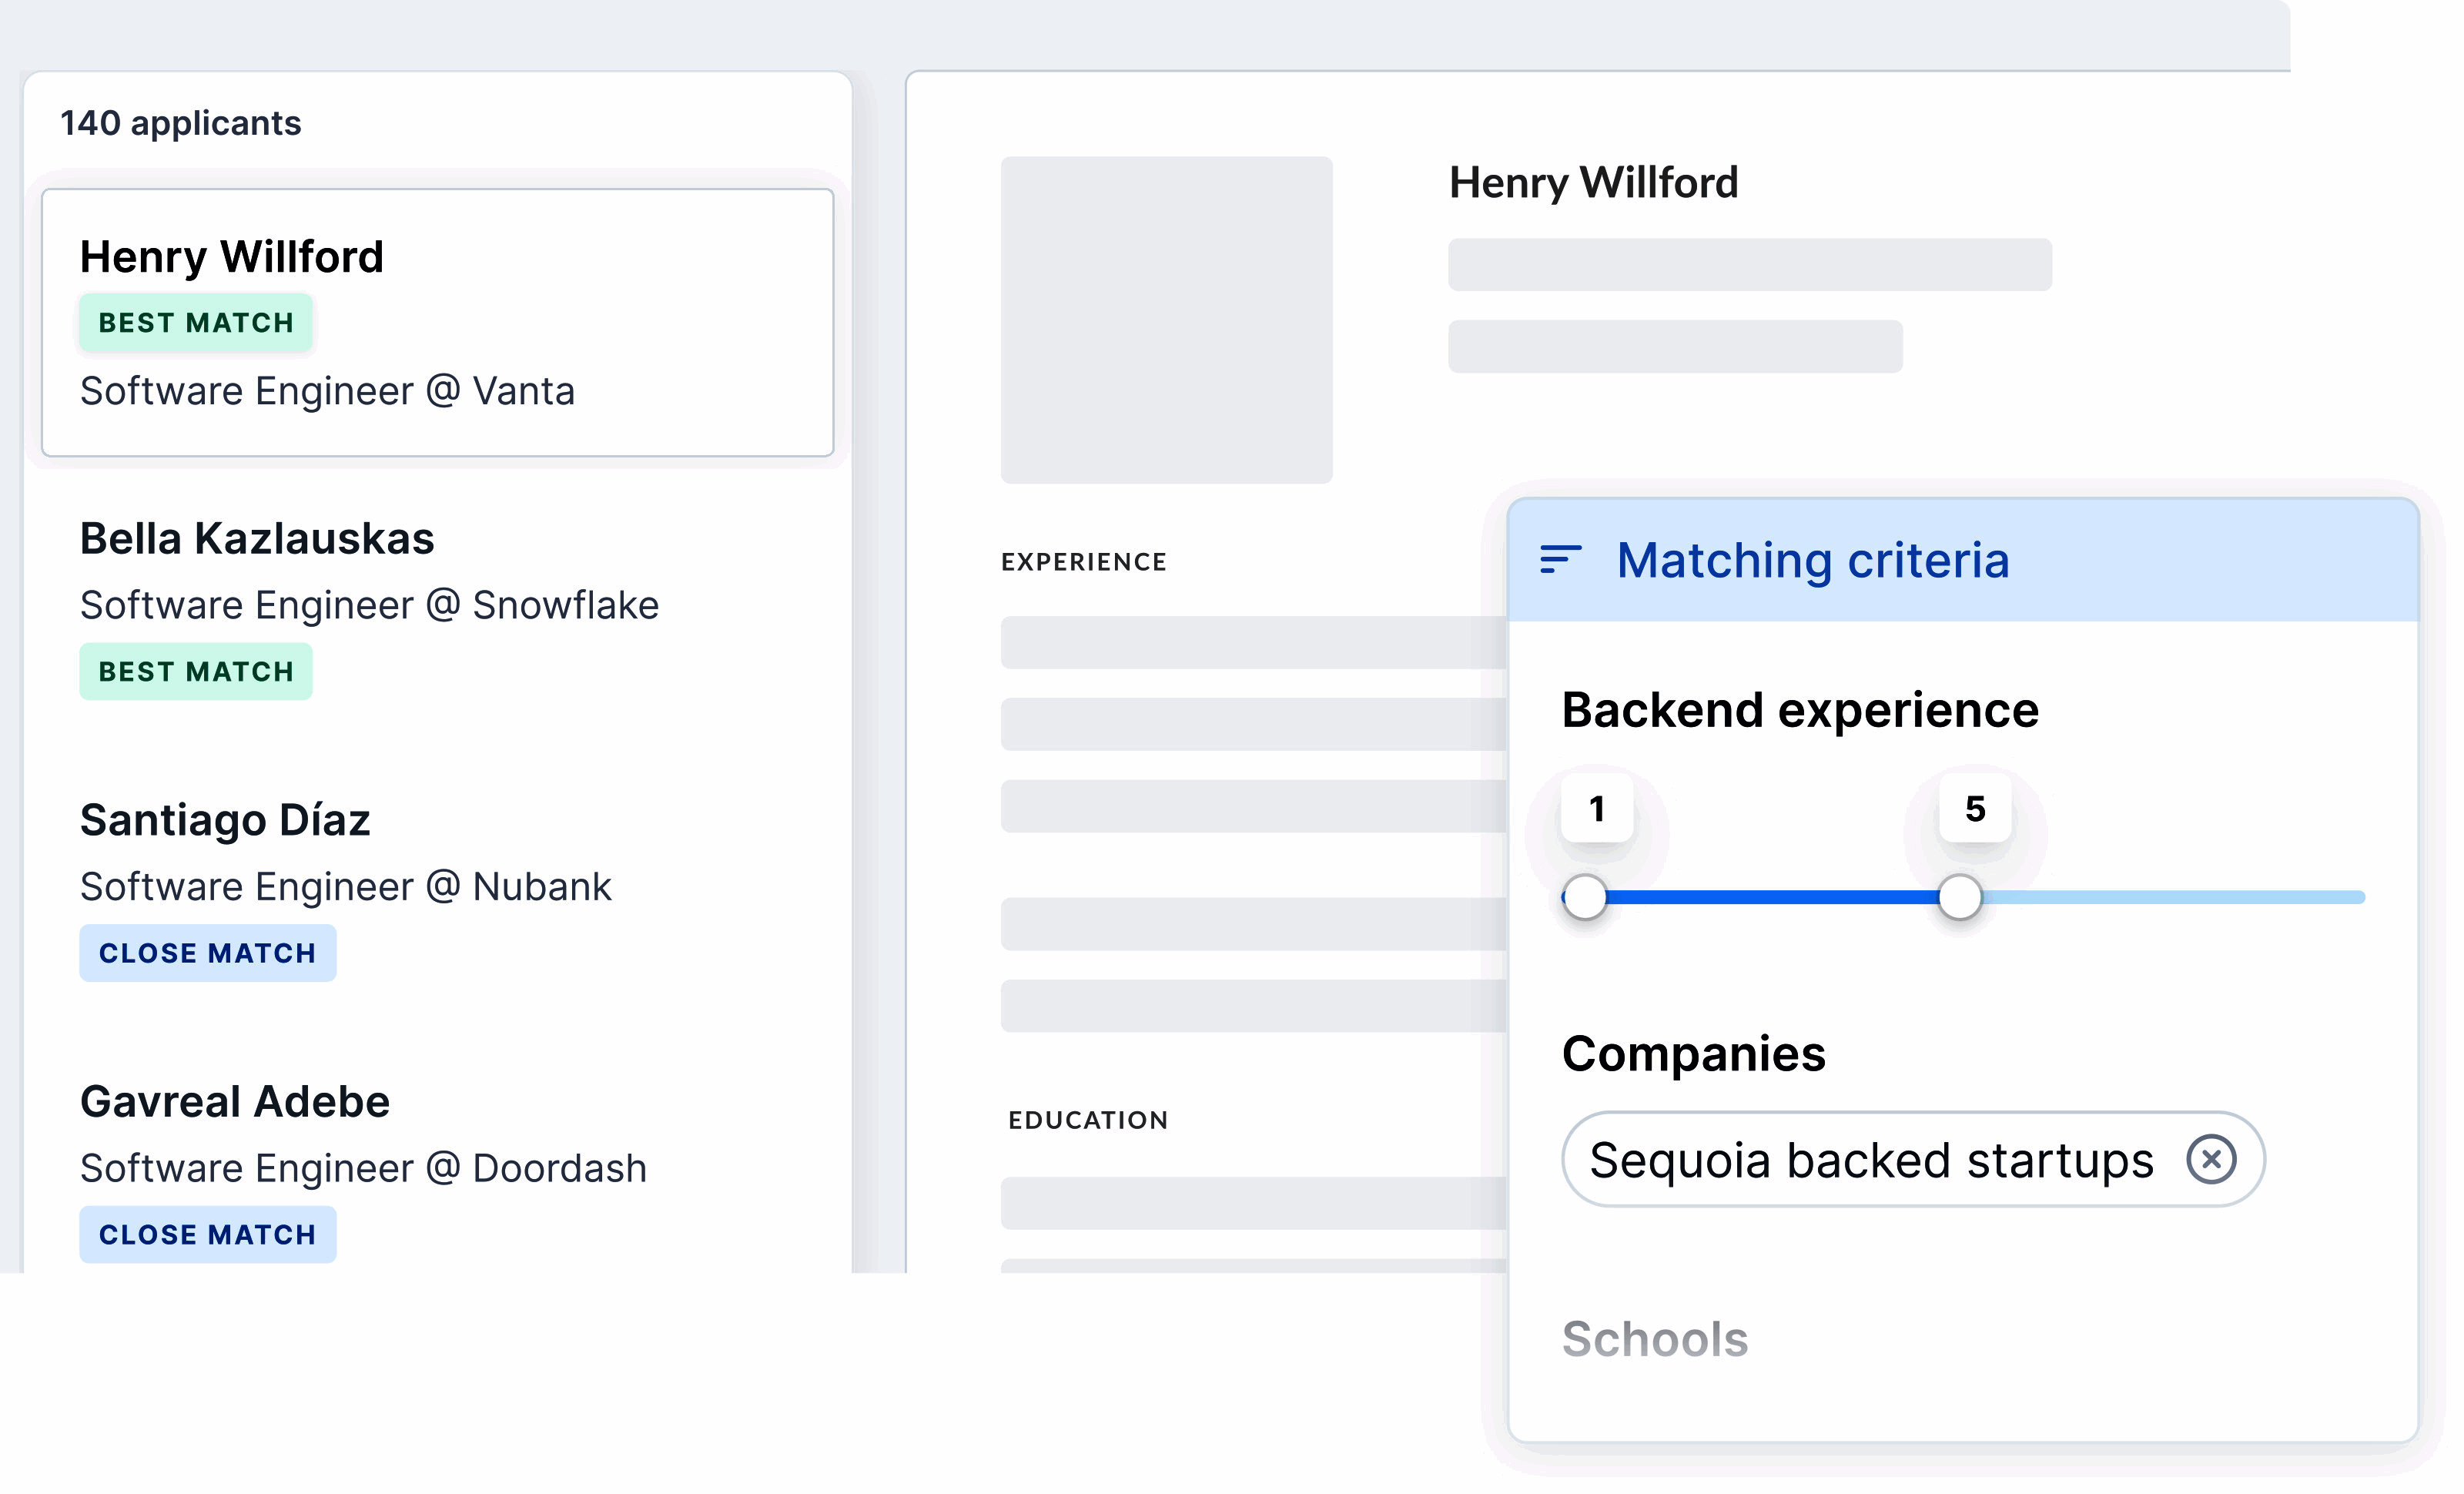Click the maximum backend experience slider handle
Image resolution: width=2464 pixels, height=1494 pixels.
(1960, 897)
